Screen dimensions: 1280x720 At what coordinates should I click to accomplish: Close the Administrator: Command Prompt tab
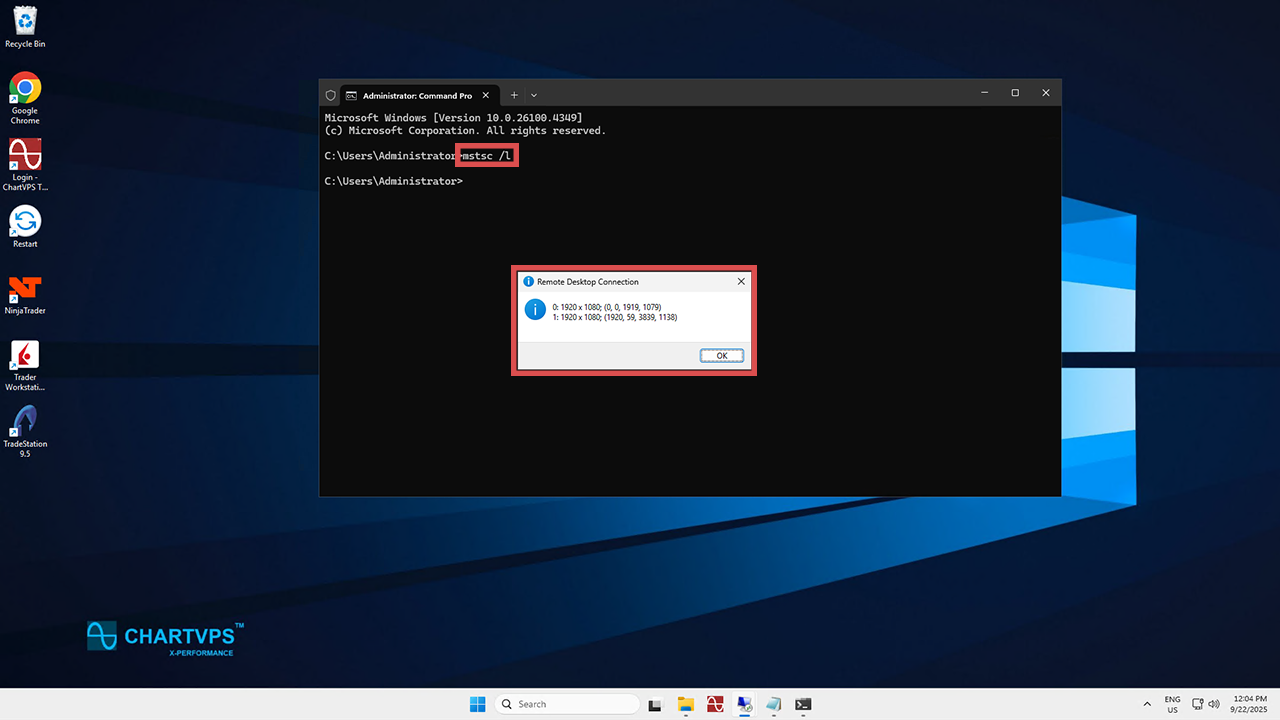click(x=486, y=96)
